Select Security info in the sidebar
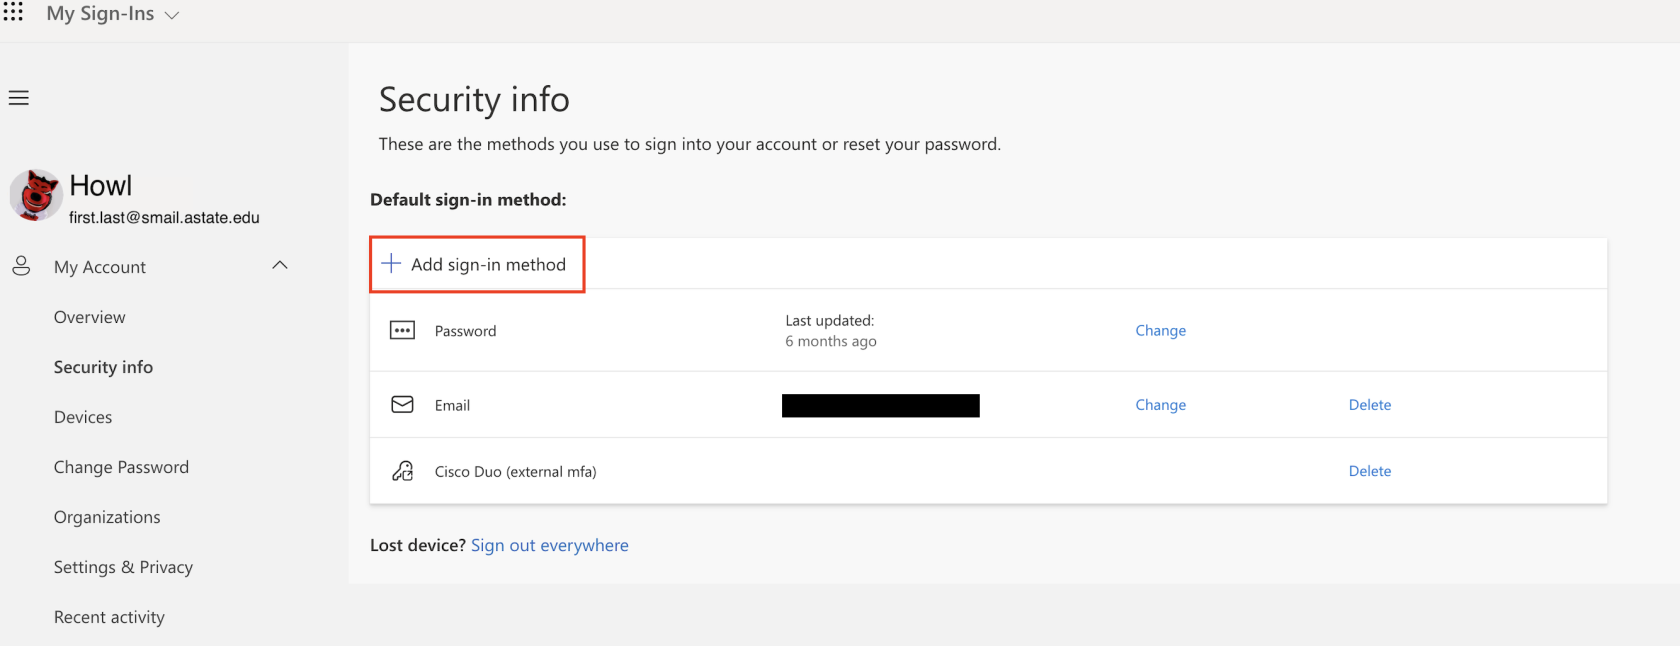Screen dimensions: 1680x646 104,367
